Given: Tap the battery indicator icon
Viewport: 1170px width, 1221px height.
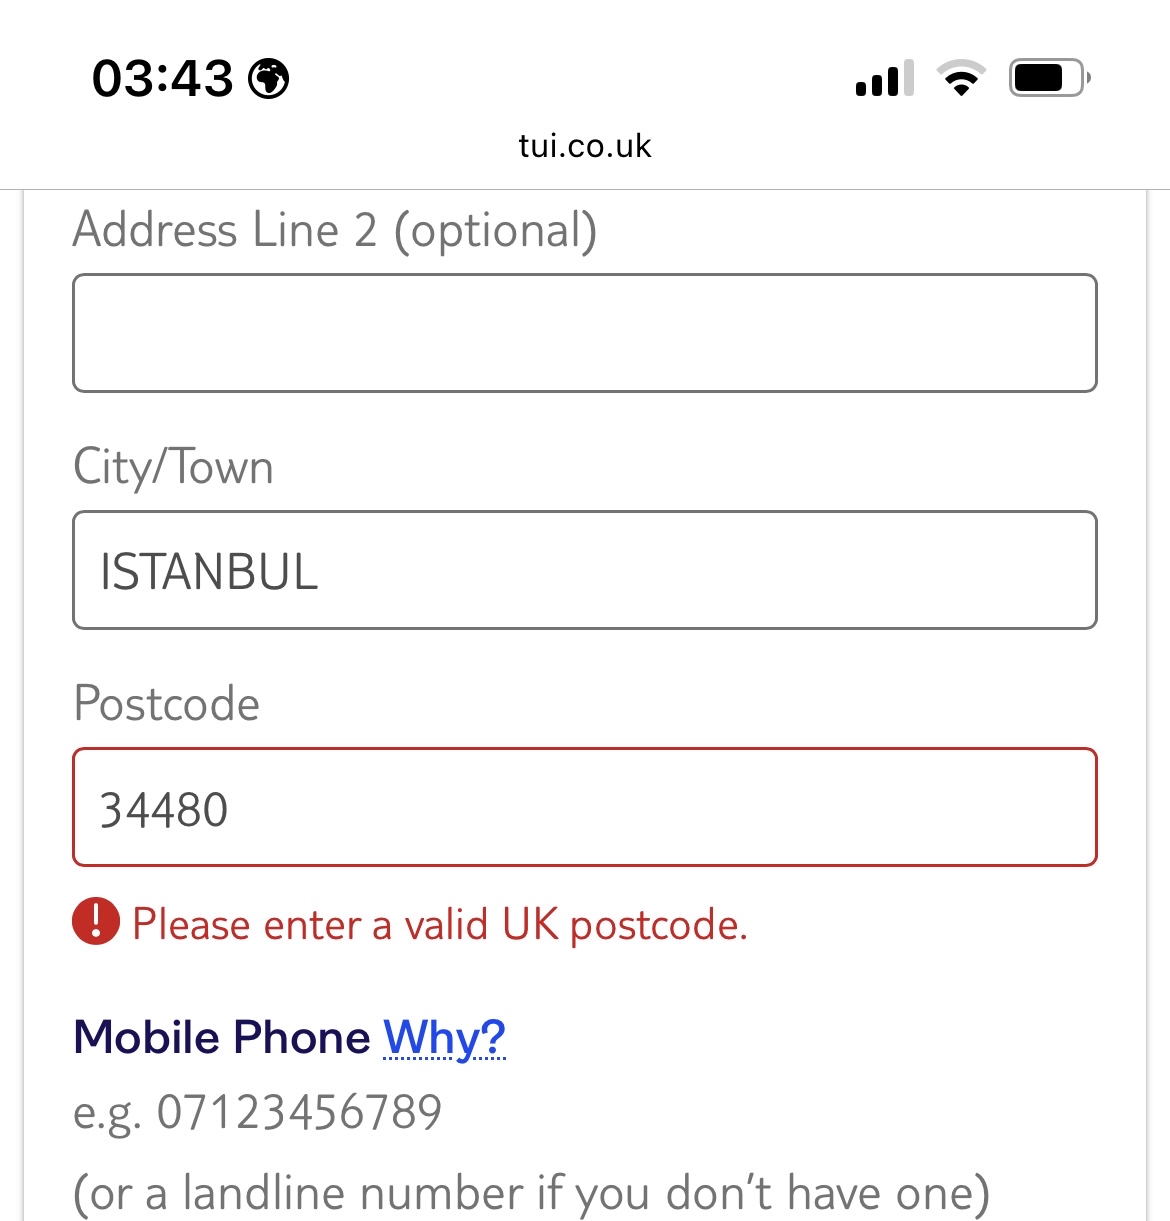Looking at the screenshot, I should tap(1049, 78).
